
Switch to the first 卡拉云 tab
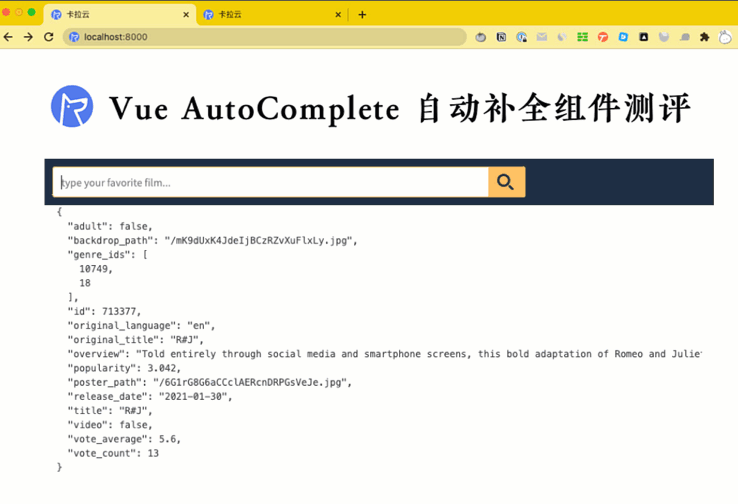[120, 15]
